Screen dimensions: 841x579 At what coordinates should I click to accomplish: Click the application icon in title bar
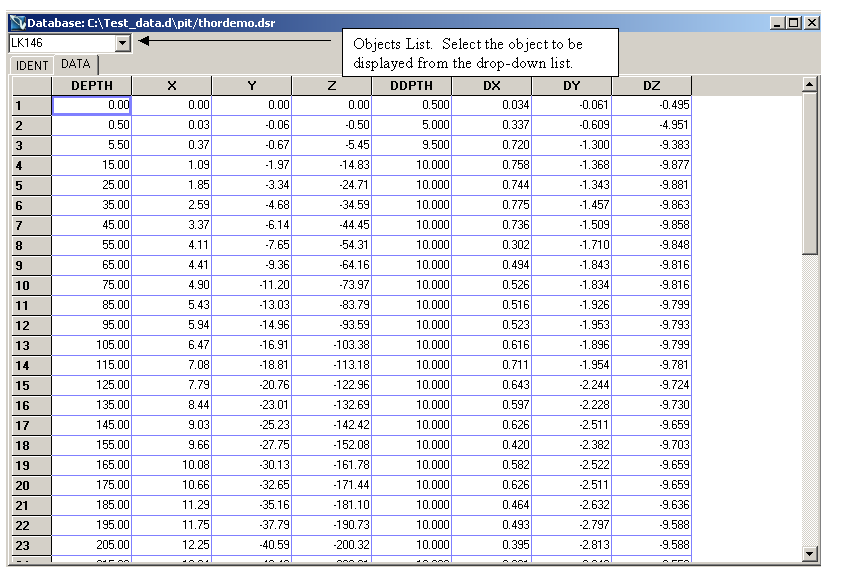18,23
